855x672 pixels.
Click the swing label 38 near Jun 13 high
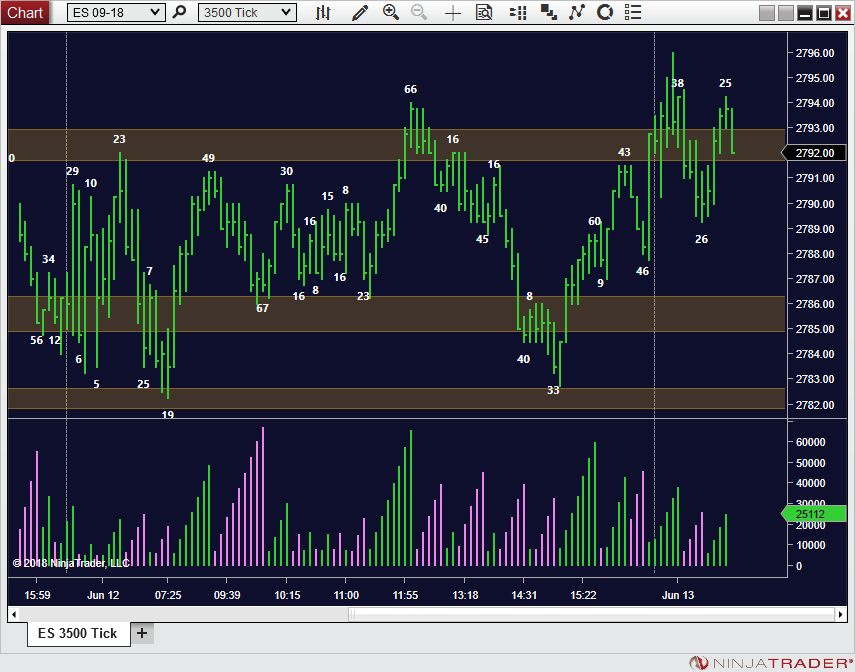click(677, 83)
